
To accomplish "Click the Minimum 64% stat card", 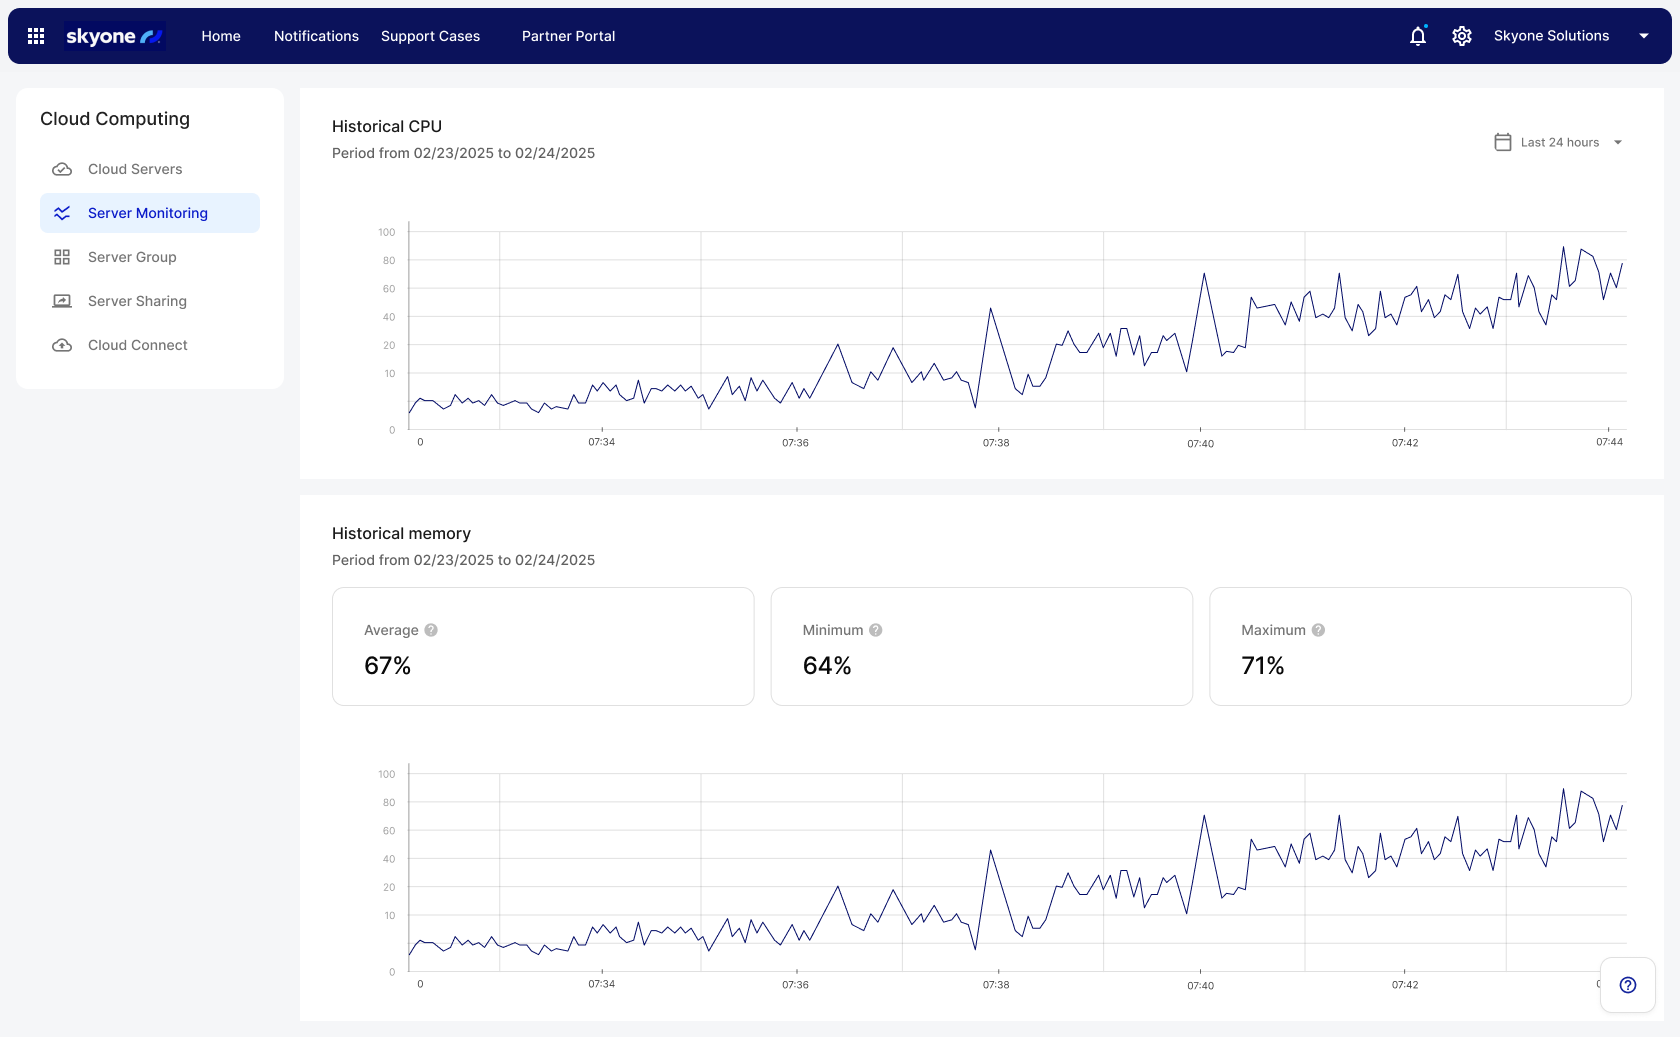I will tap(981, 646).
